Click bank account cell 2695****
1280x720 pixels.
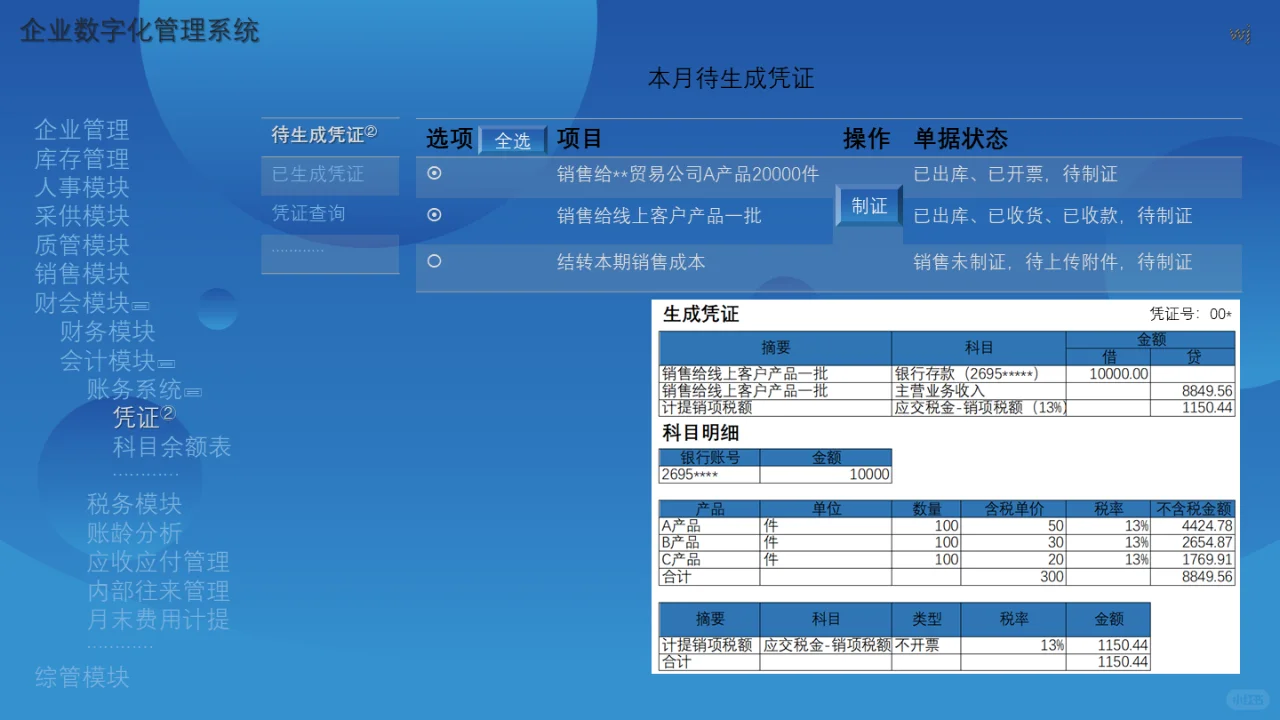point(709,475)
